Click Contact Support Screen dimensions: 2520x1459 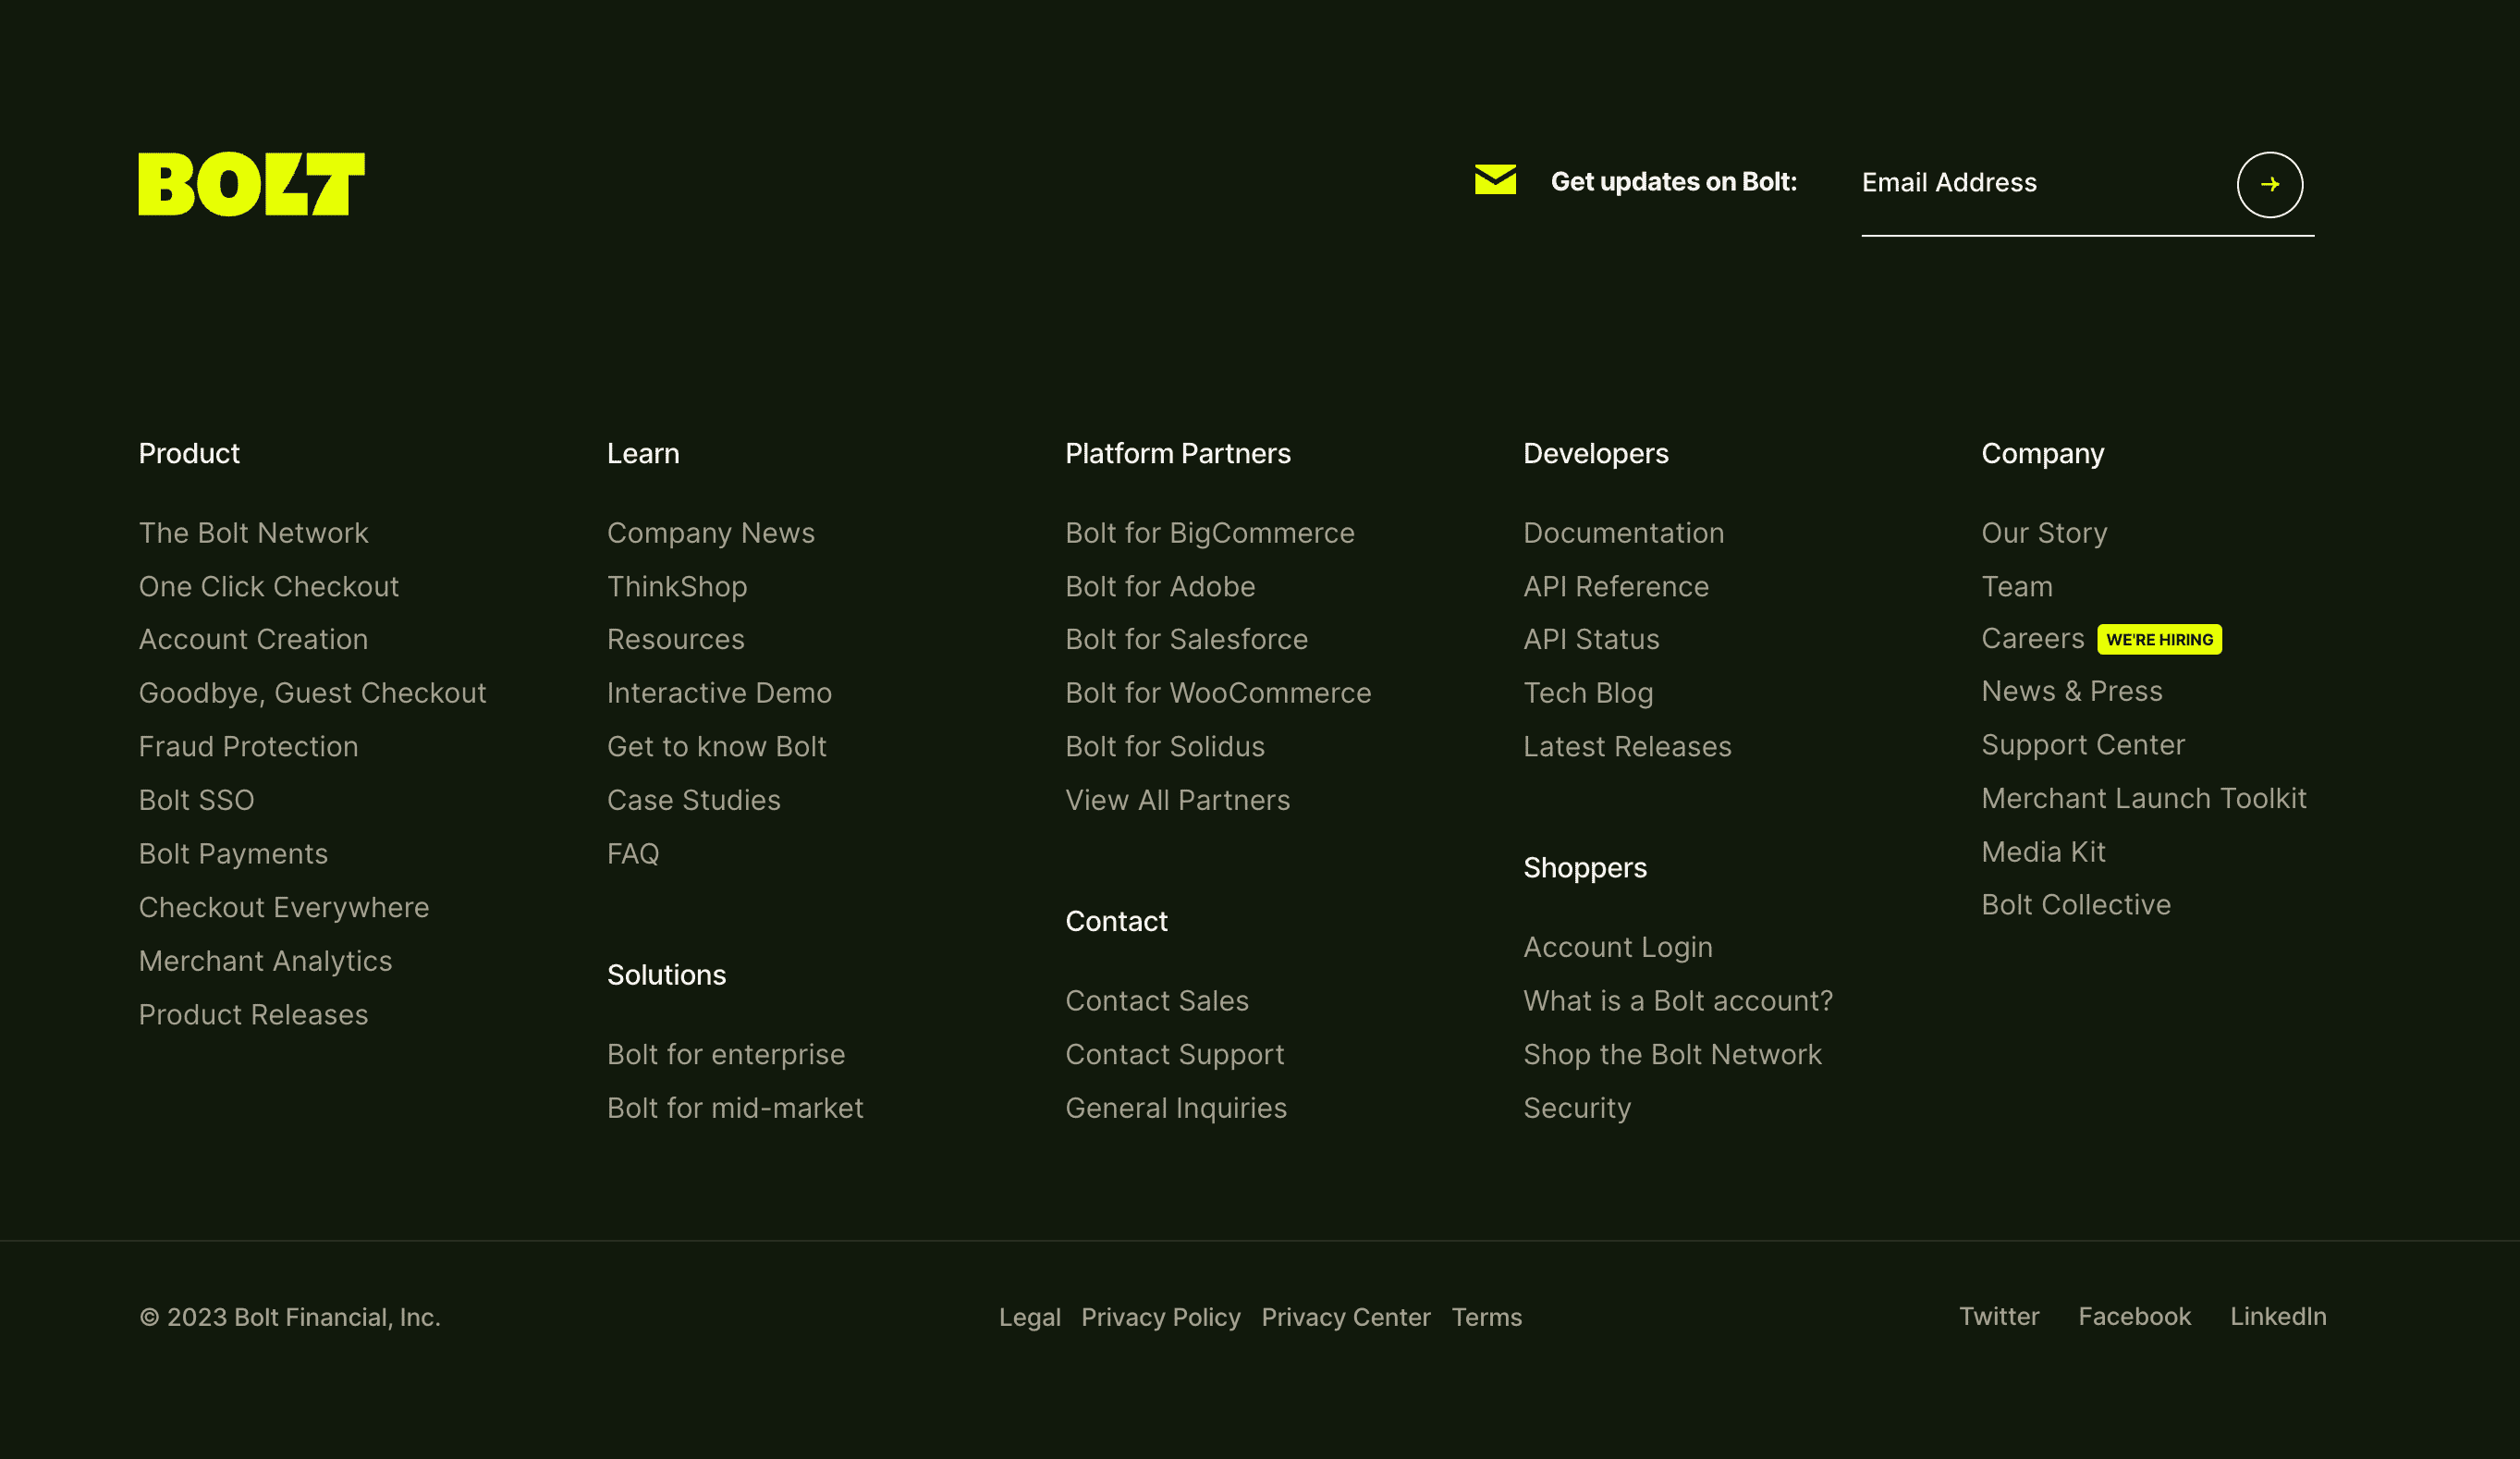1175,1055
